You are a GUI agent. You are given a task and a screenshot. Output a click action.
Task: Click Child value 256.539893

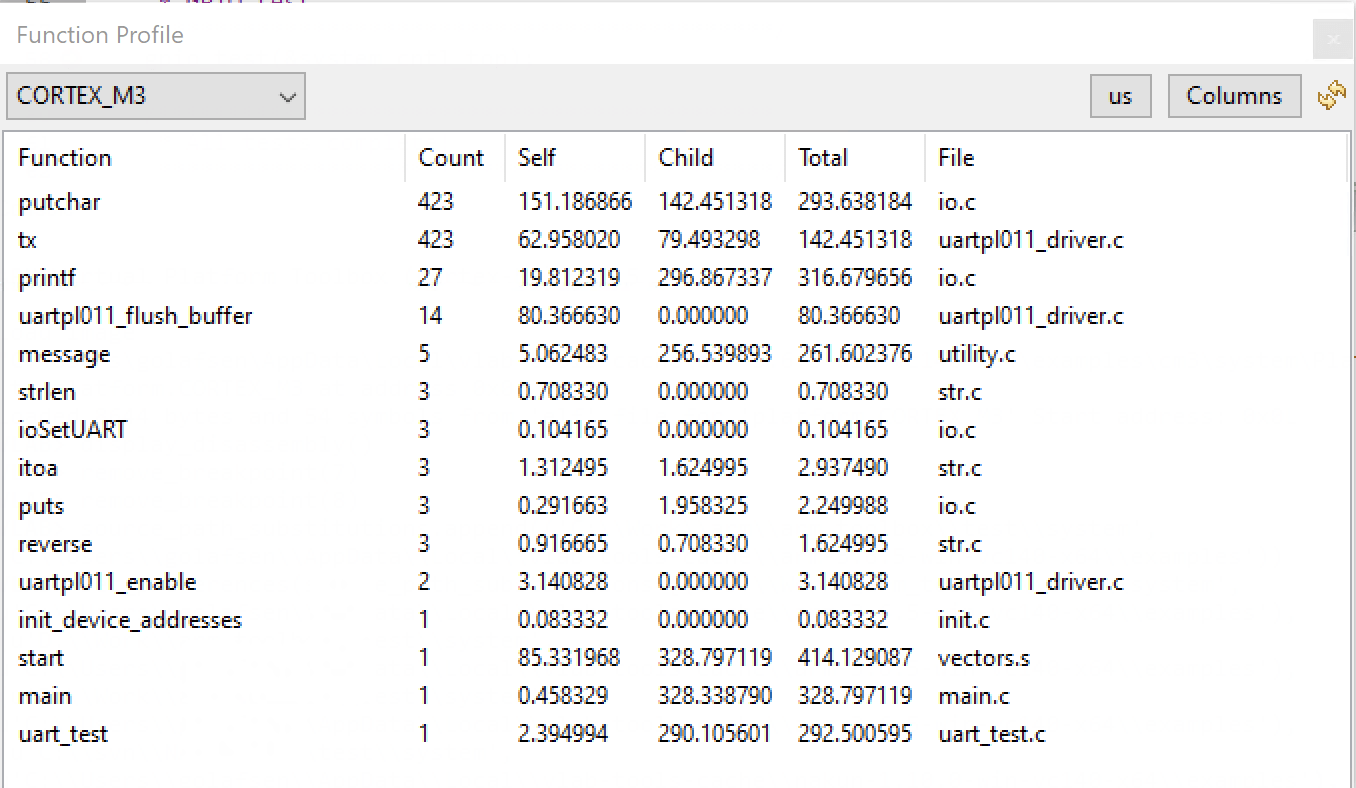[x=715, y=354]
